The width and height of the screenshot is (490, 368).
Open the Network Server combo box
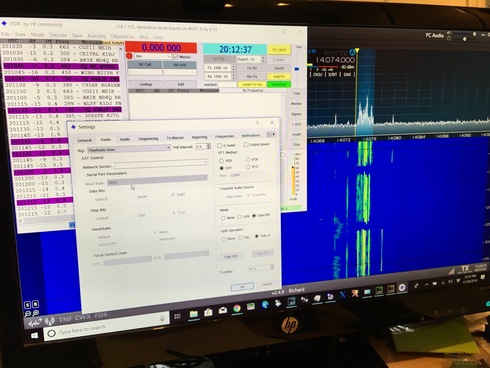tap(161, 164)
